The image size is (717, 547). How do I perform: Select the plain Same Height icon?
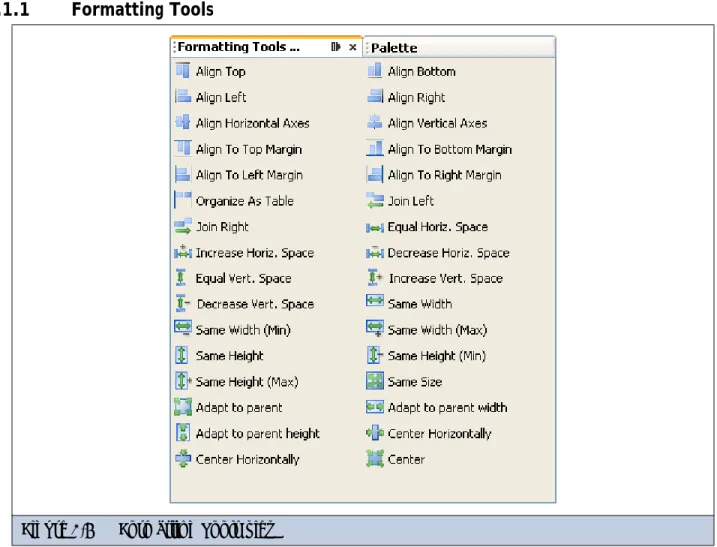(x=182, y=355)
